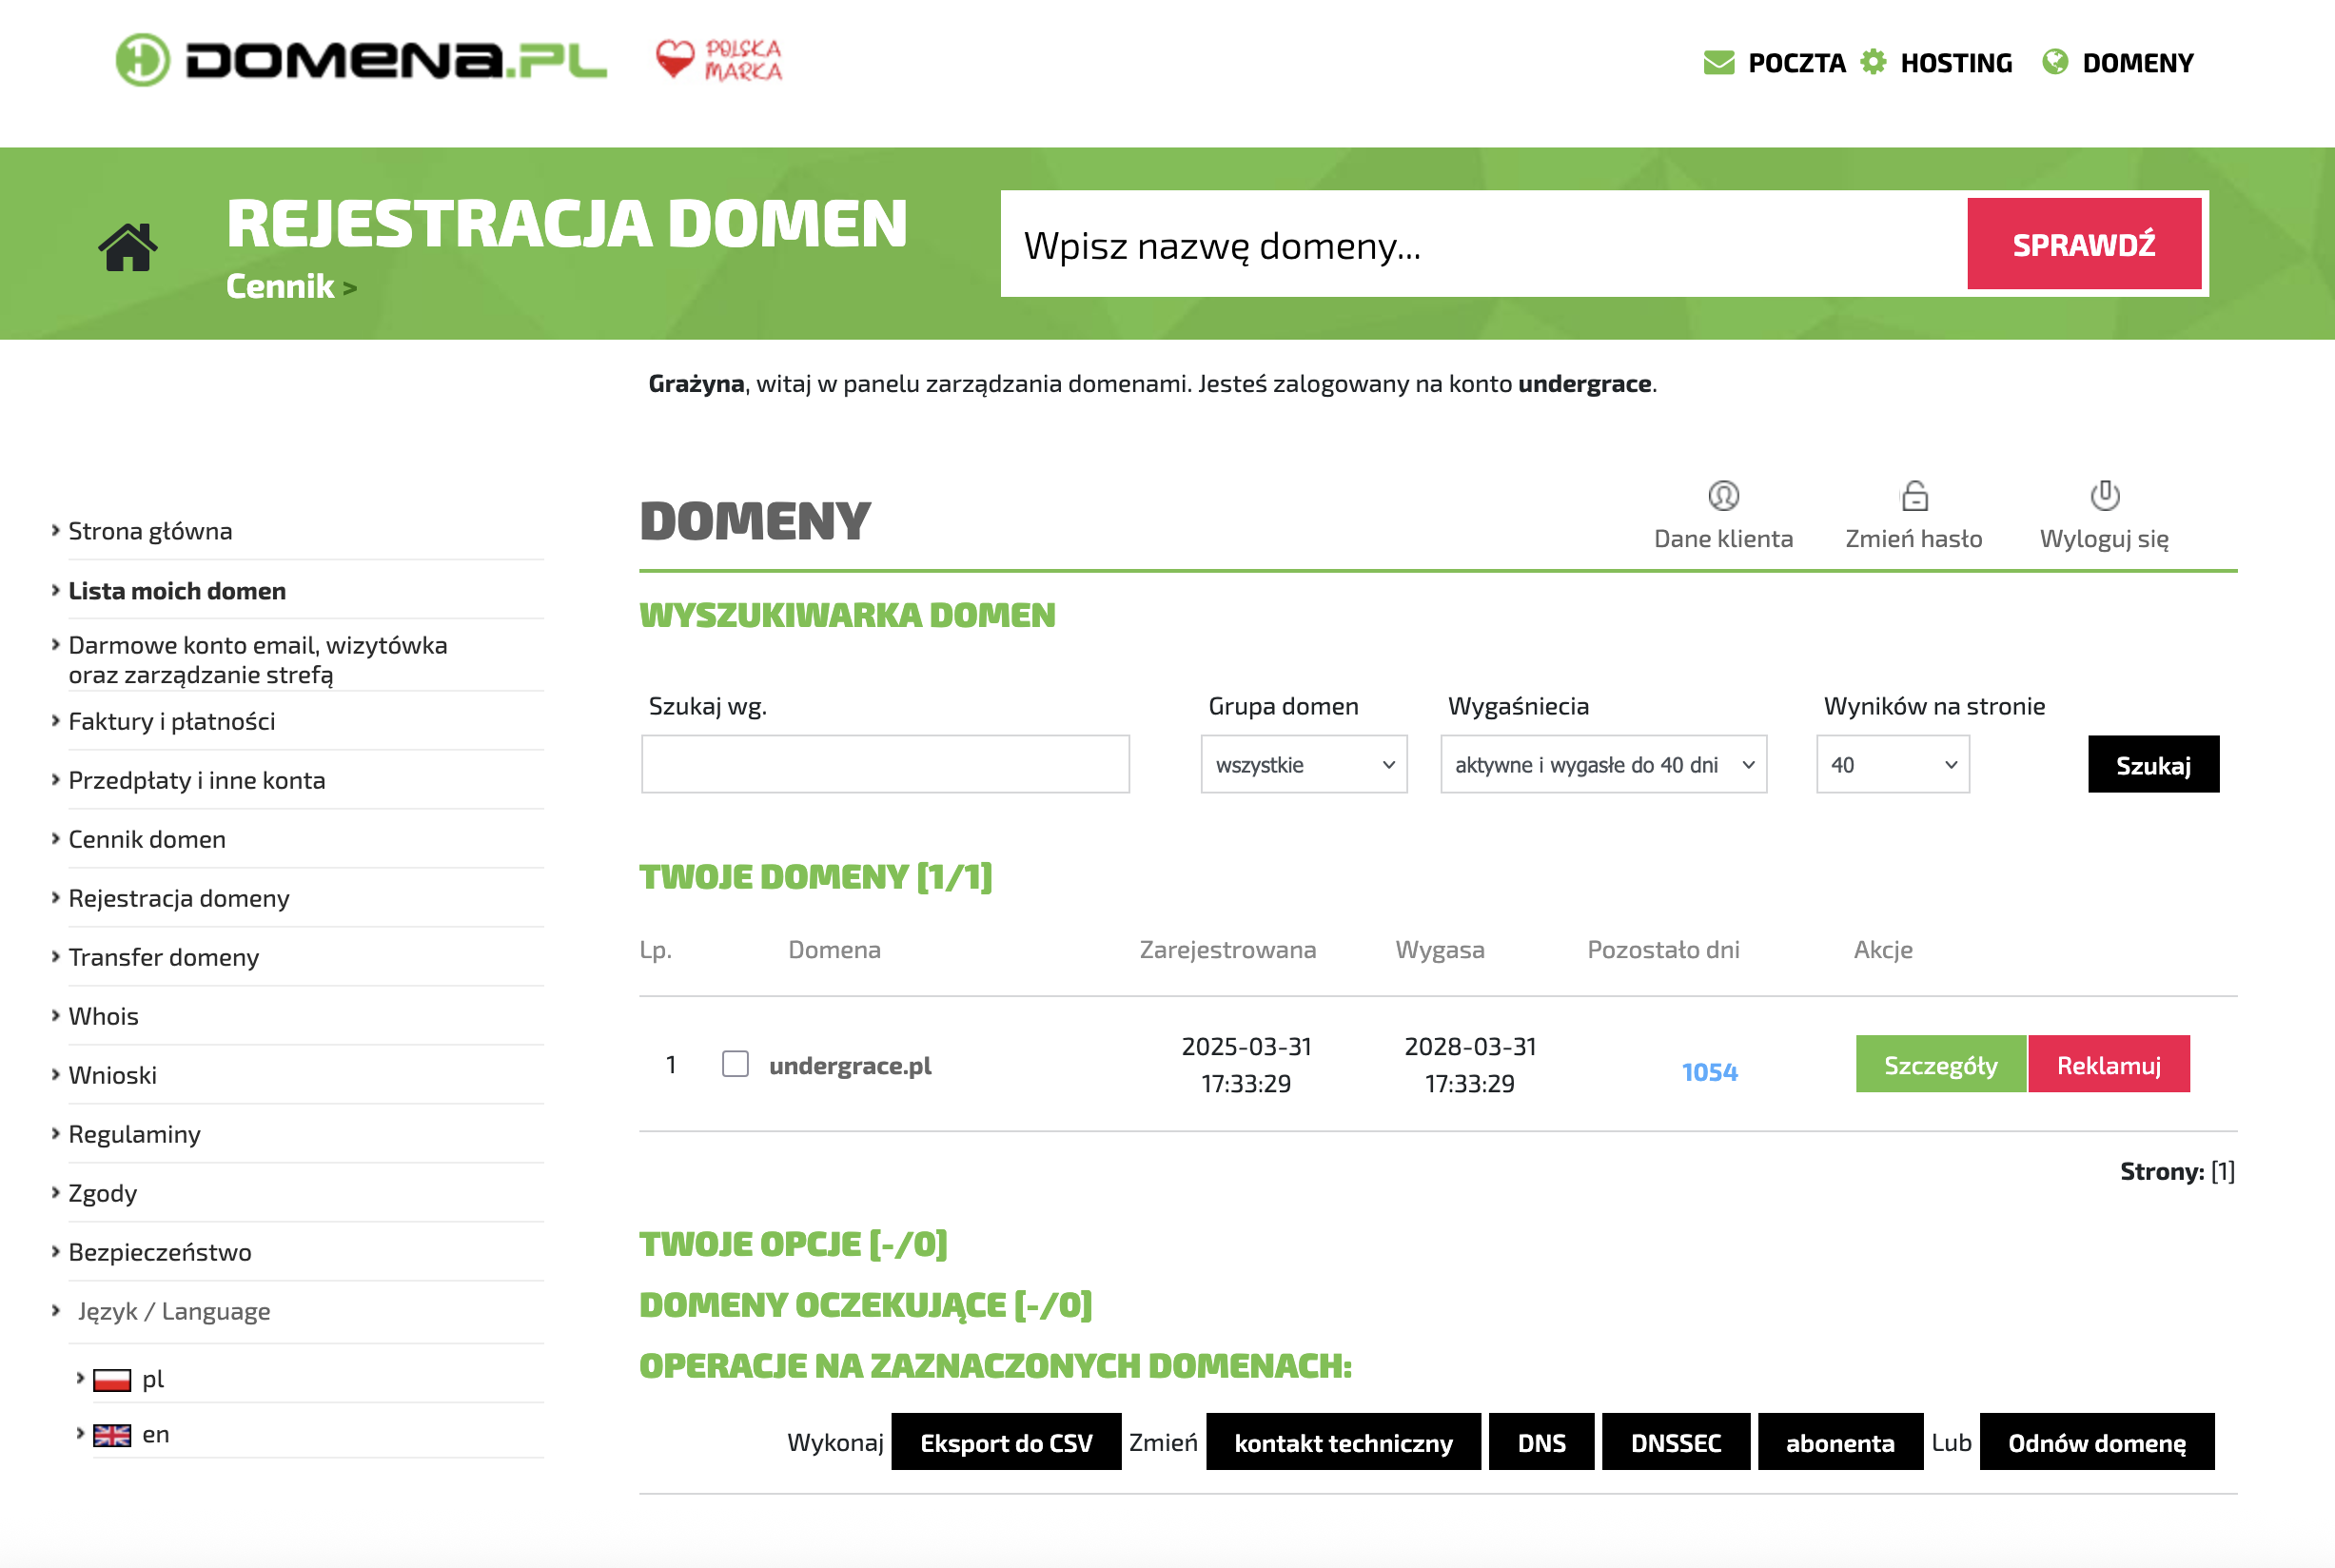Switch to the English flag icon
The width and height of the screenshot is (2335, 1568).
pos(112,1435)
